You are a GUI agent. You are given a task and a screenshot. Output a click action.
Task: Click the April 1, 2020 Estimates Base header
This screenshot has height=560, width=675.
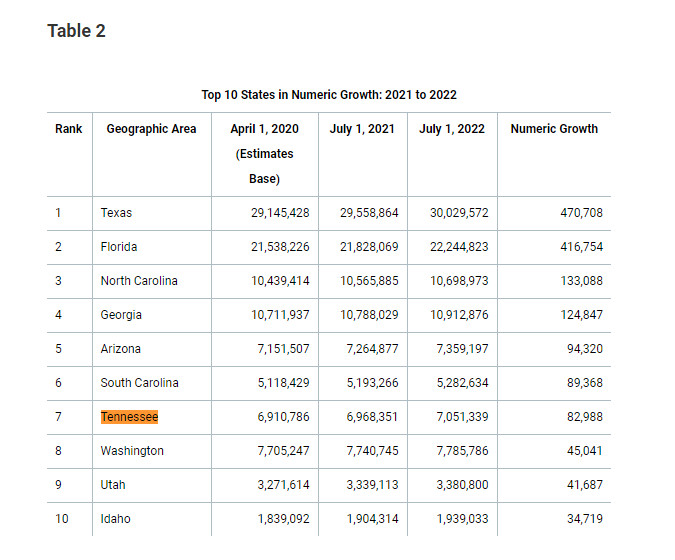coord(264,153)
